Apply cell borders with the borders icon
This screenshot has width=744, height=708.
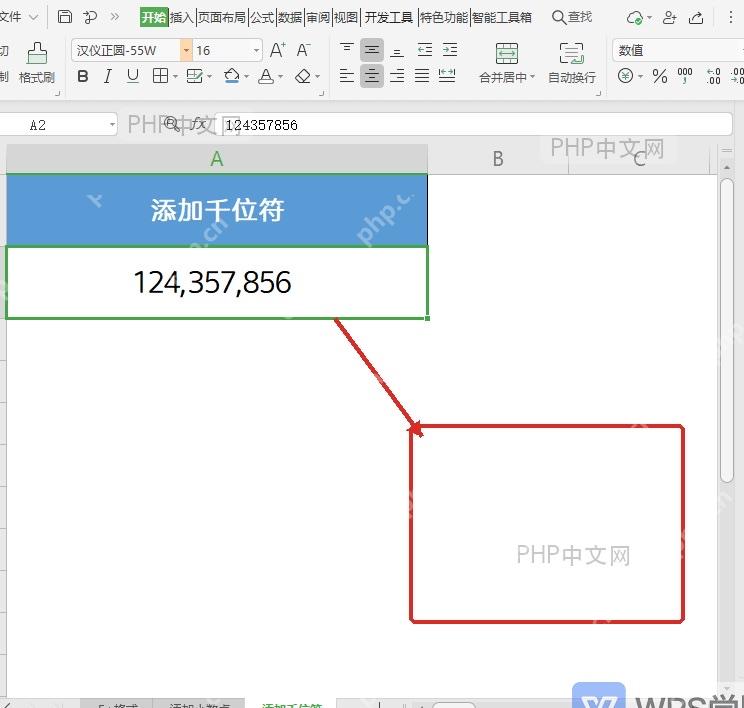coord(160,76)
